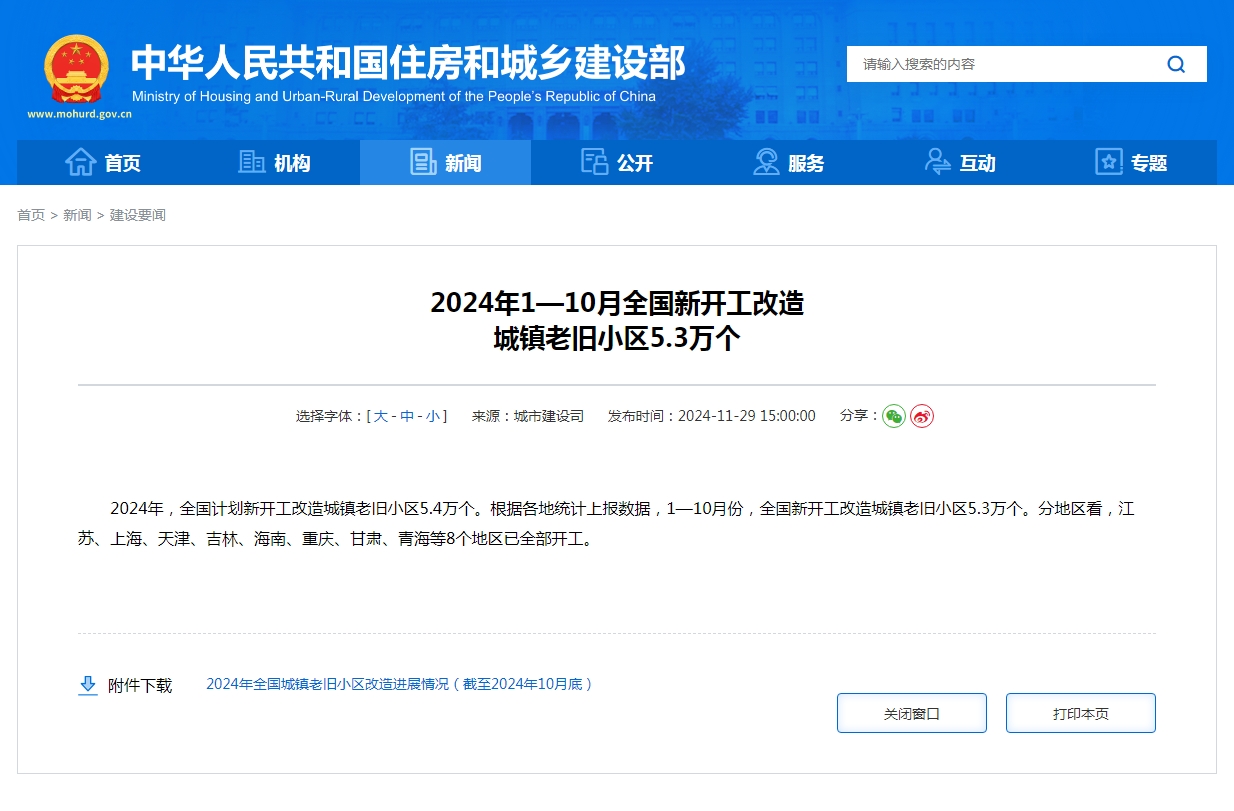Click the newspaper icon beside 新闻
The height and width of the screenshot is (811, 1234).
(423, 162)
